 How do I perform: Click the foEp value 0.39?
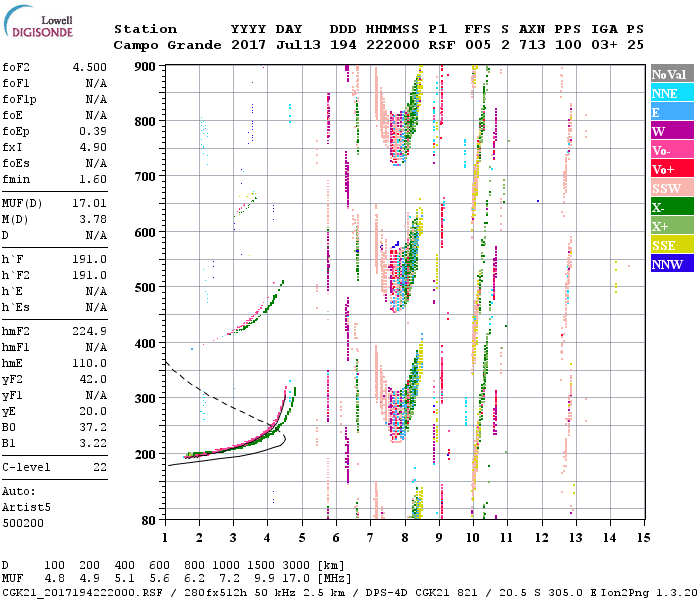(93, 131)
